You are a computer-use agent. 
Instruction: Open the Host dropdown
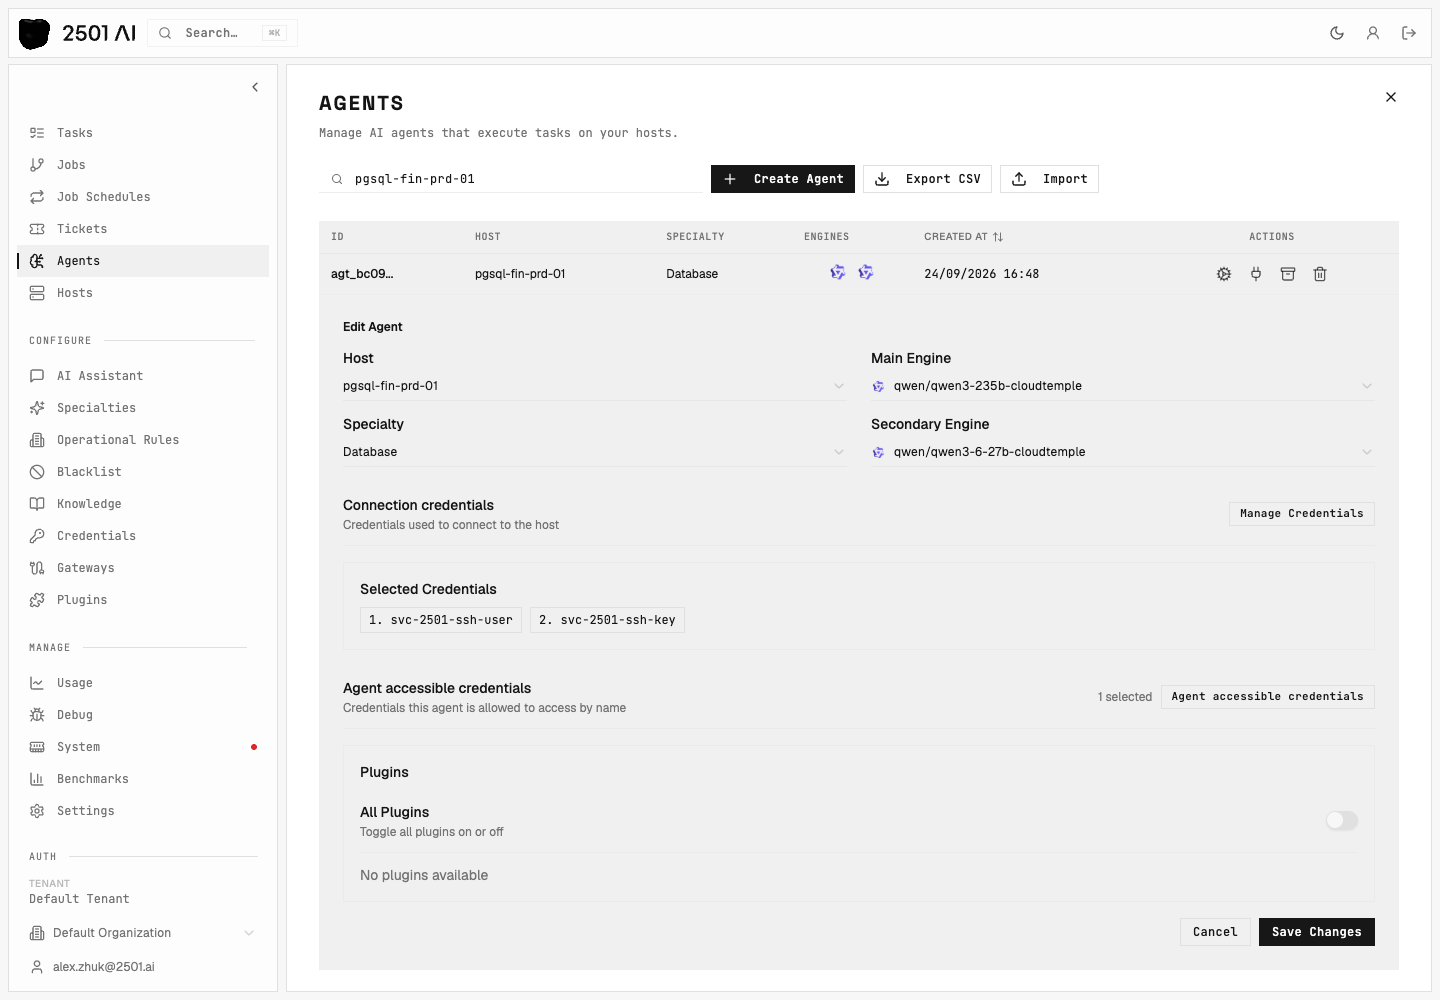[x=595, y=386]
